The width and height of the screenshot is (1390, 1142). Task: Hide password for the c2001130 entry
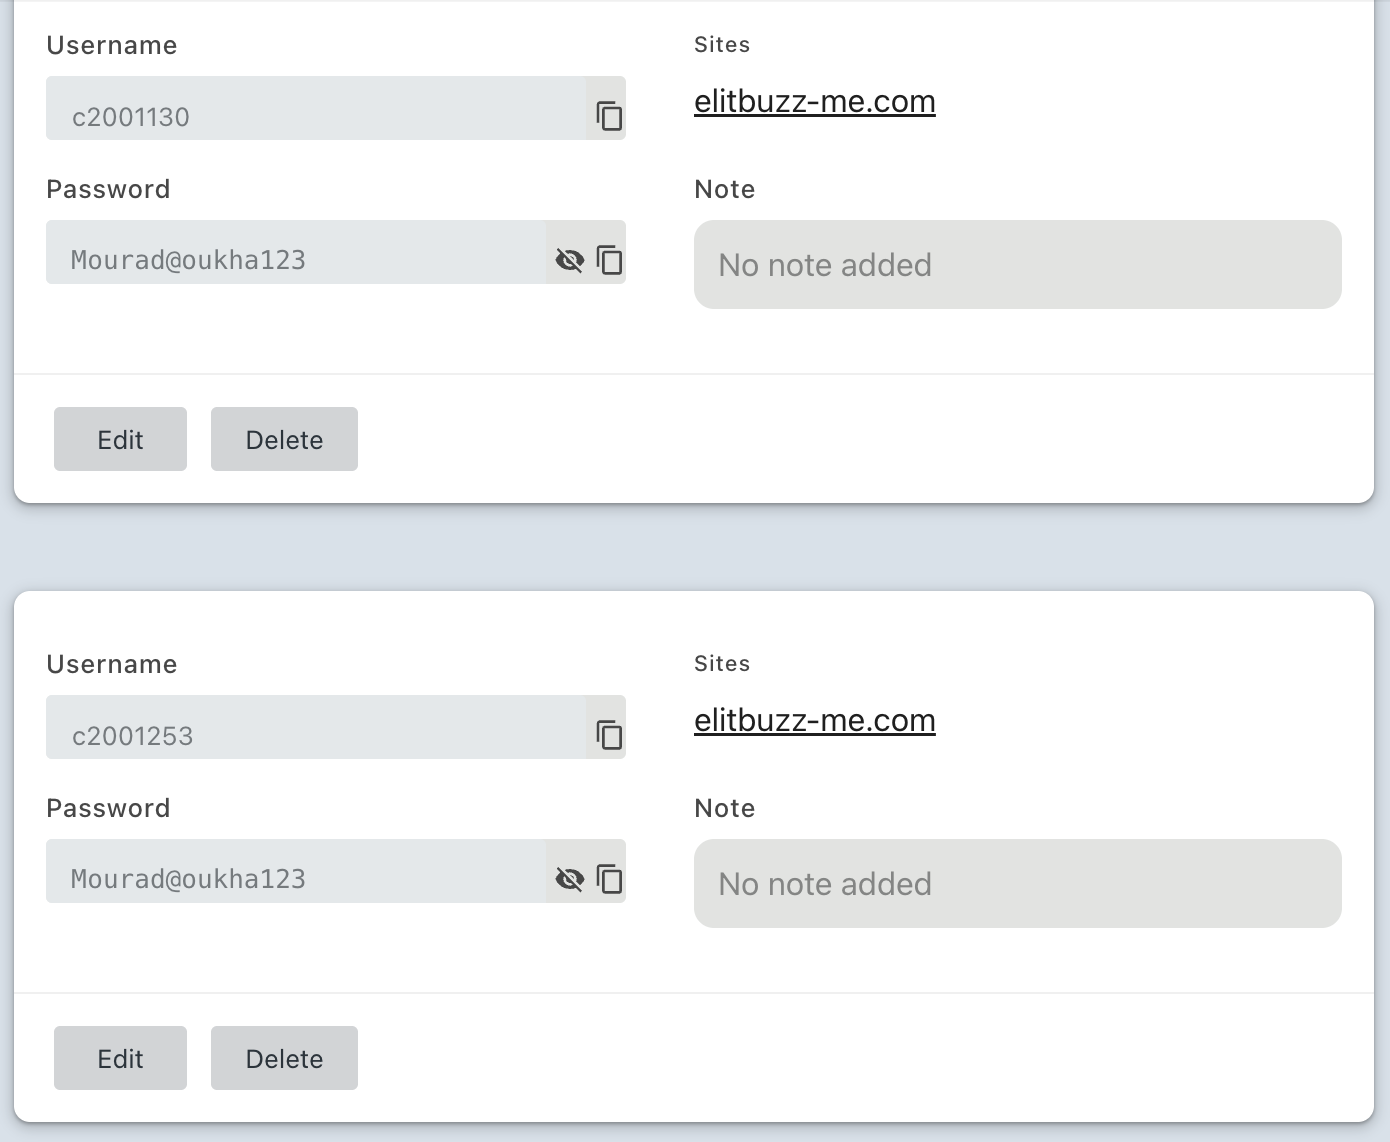pyautogui.click(x=570, y=261)
